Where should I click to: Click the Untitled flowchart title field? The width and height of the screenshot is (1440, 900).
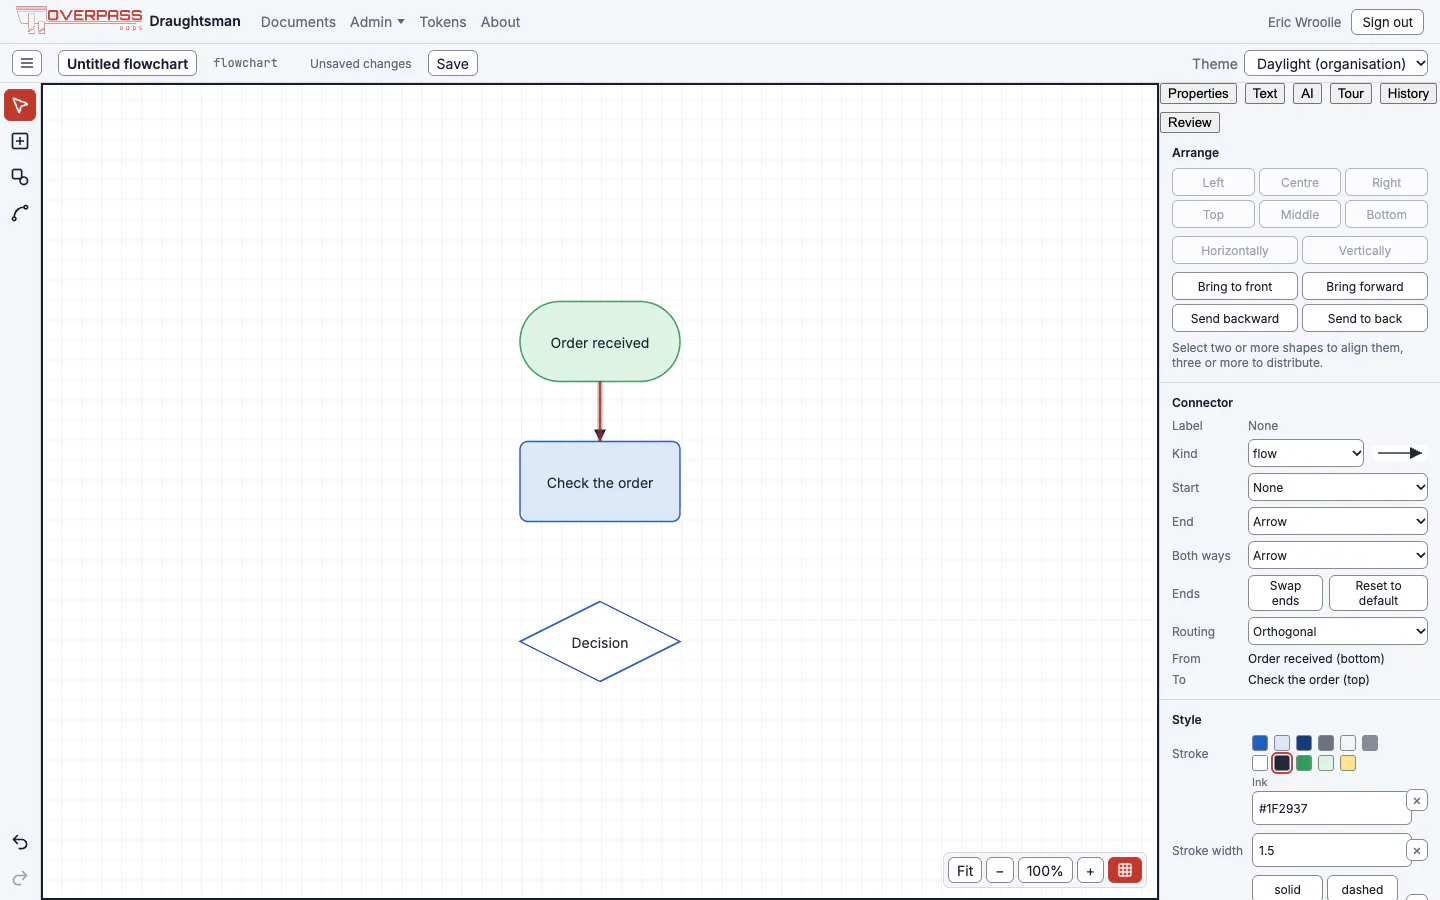click(x=127, y=63)
